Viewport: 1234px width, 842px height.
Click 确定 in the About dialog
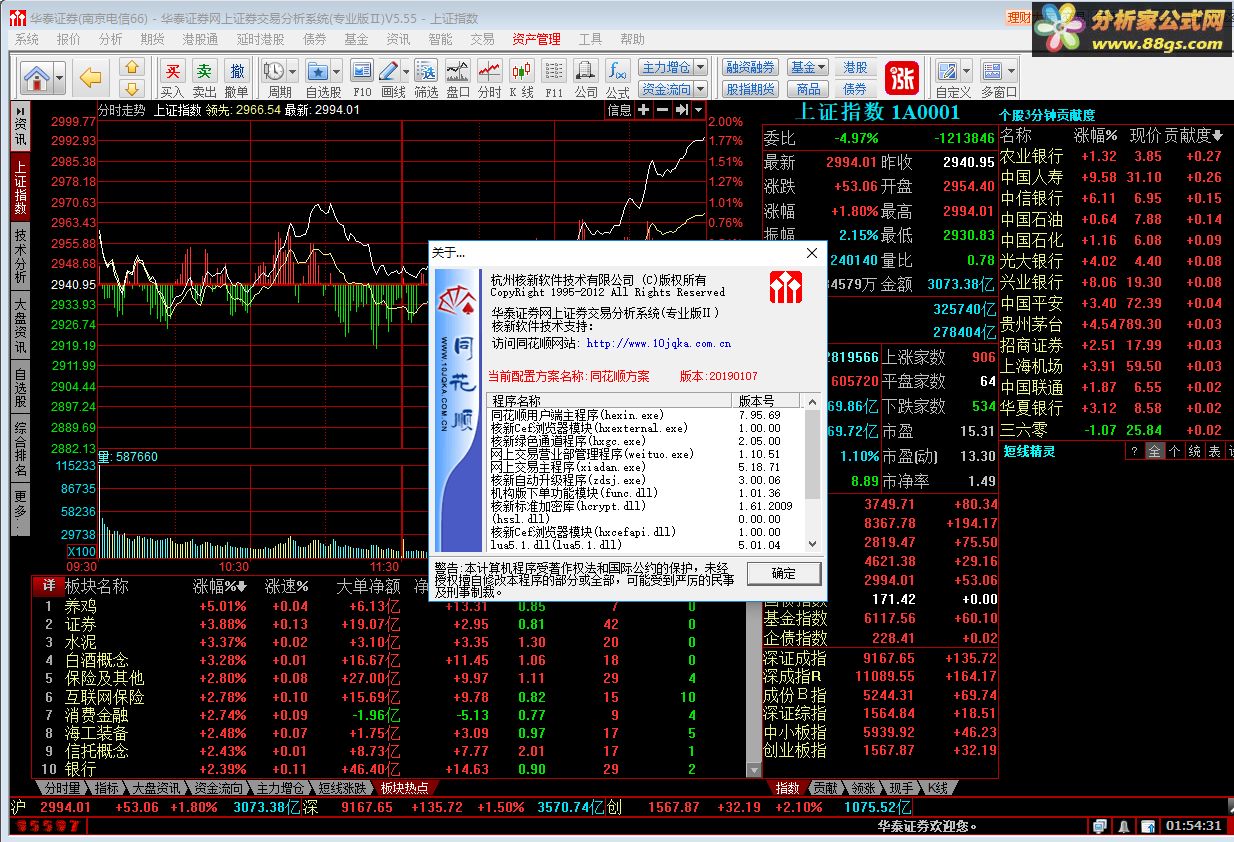tap(784, 573)
